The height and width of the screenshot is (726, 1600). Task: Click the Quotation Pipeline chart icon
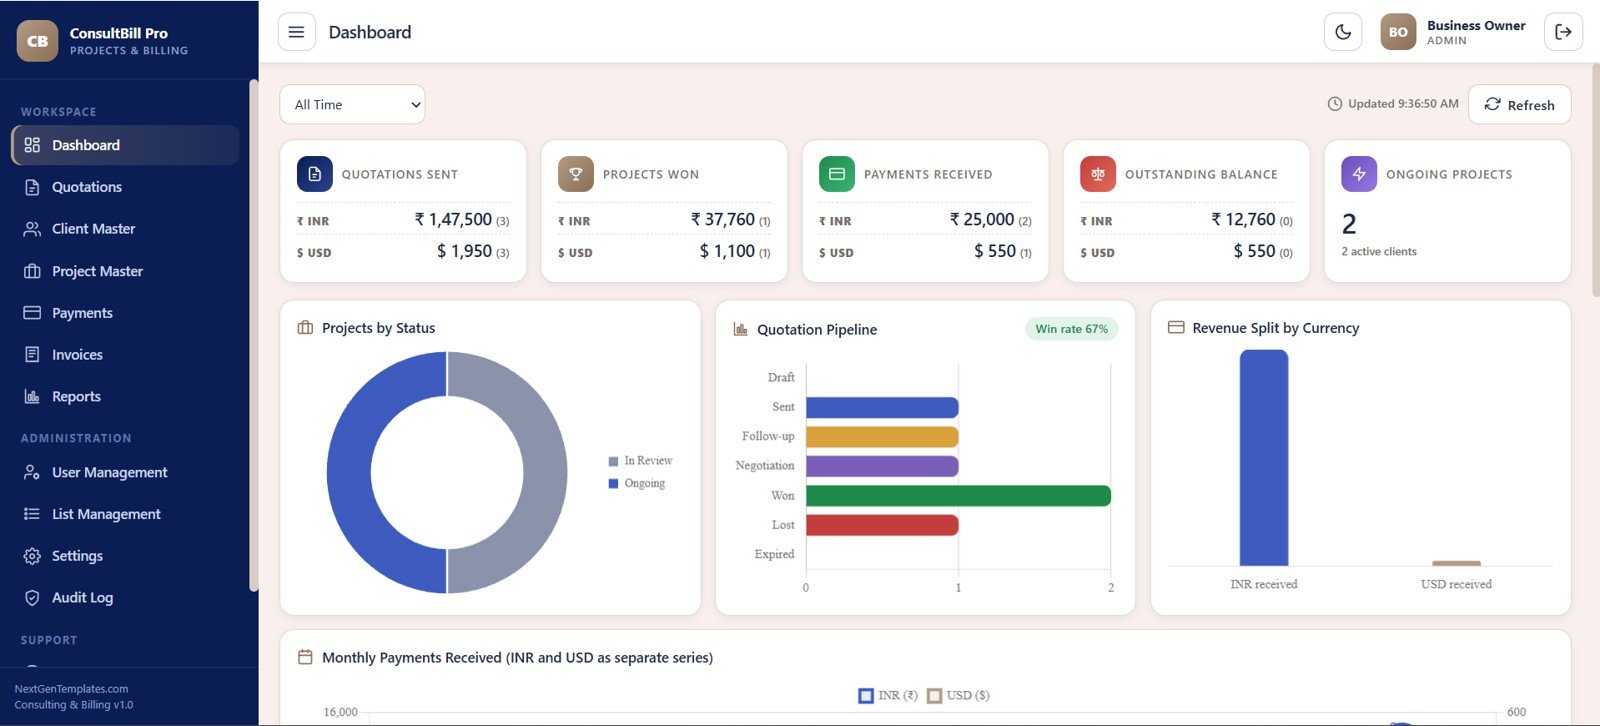(740, 329)
